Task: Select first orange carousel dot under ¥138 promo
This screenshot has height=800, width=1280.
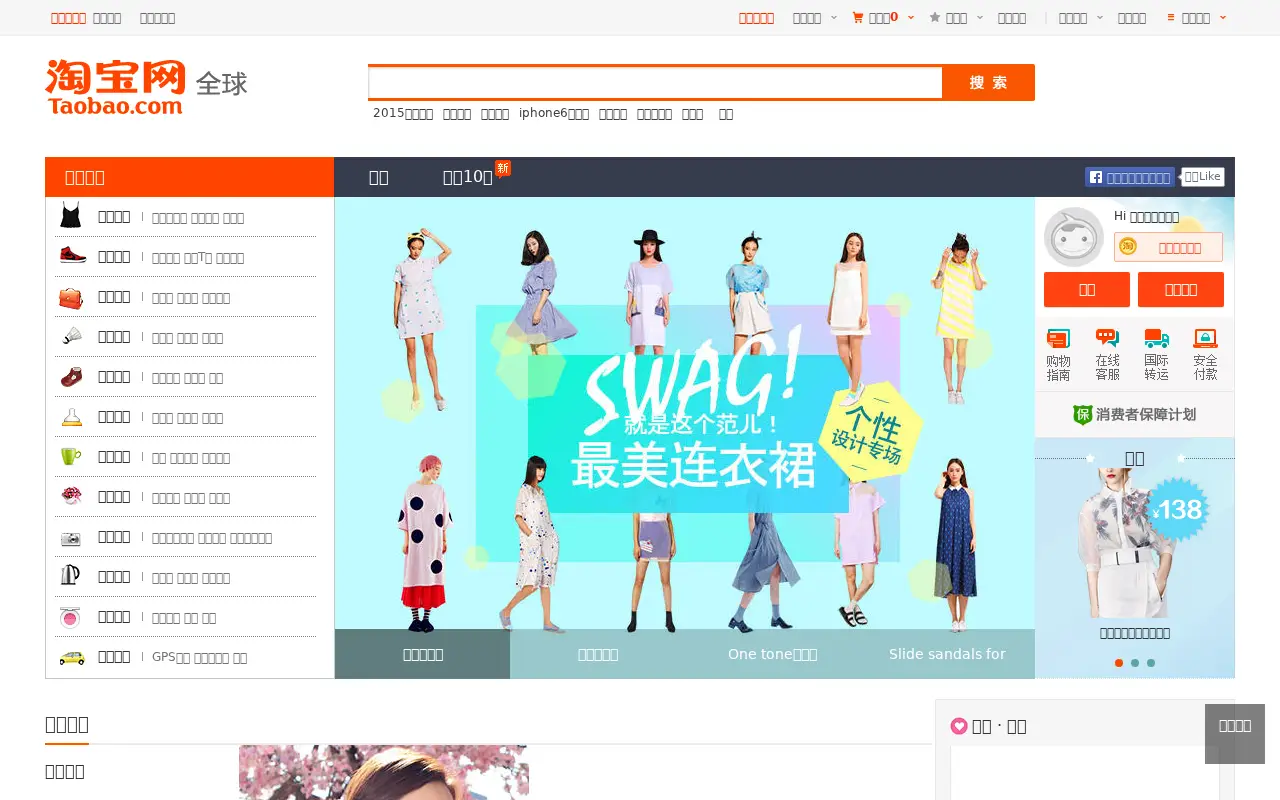Action: point(1119,663)
